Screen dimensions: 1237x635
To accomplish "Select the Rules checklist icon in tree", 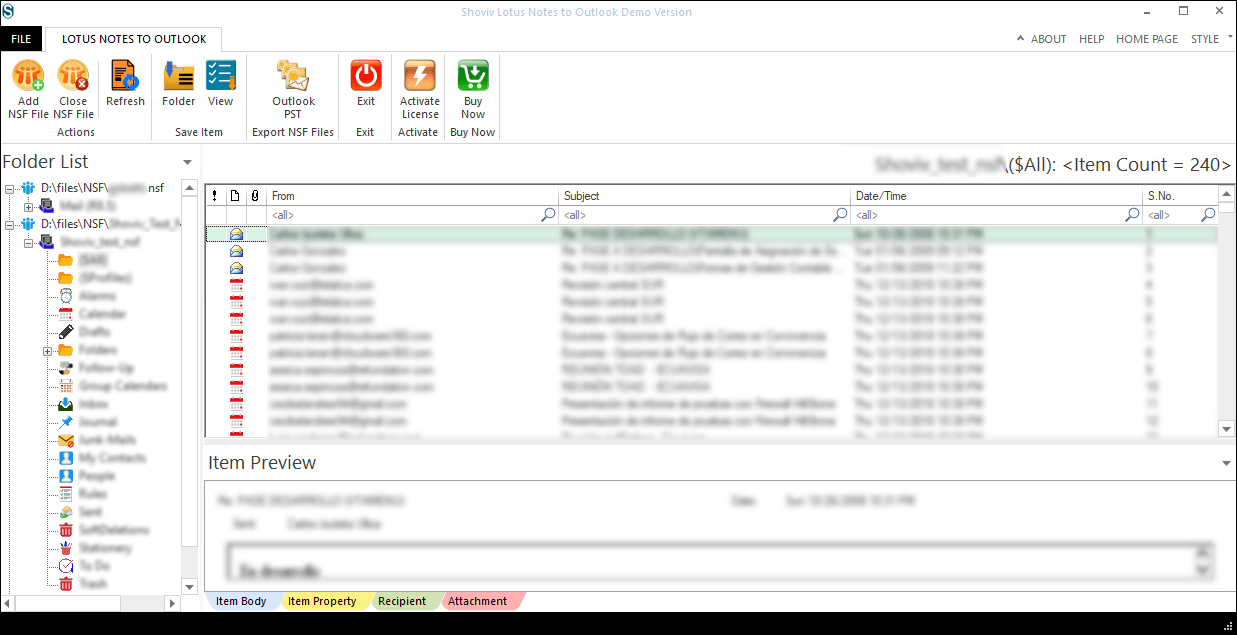I will pyautogui.click(x=65, y=494).
